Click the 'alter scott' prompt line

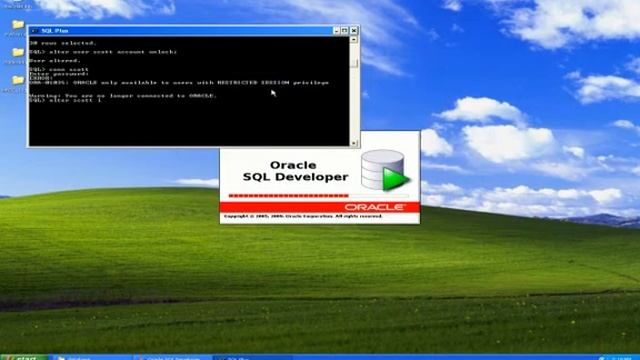coord(65,100)
